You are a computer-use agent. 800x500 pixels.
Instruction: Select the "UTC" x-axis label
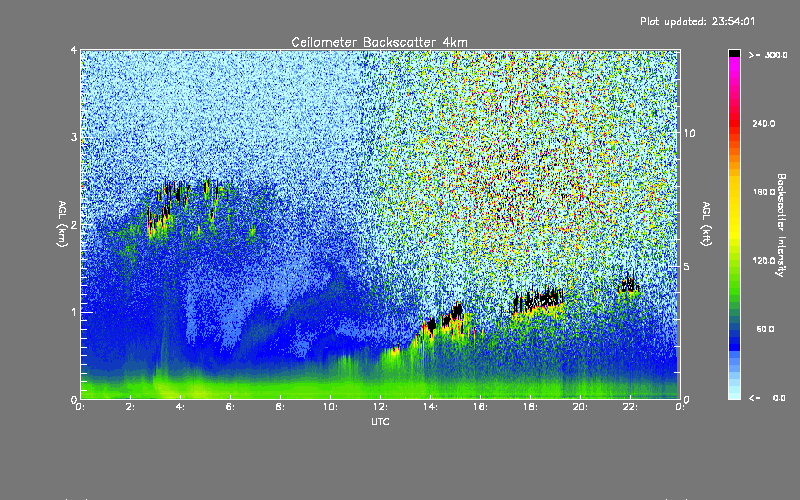pos(380,421)
